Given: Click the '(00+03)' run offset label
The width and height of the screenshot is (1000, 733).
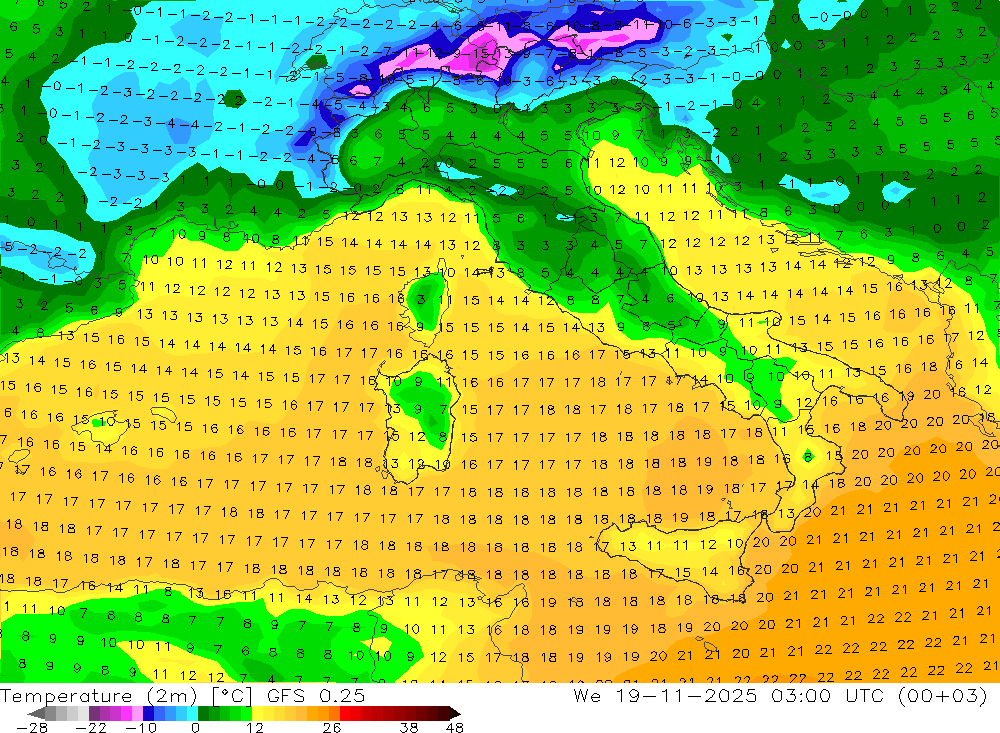Looking at the screenshot, I should click(x=942, y=695).
